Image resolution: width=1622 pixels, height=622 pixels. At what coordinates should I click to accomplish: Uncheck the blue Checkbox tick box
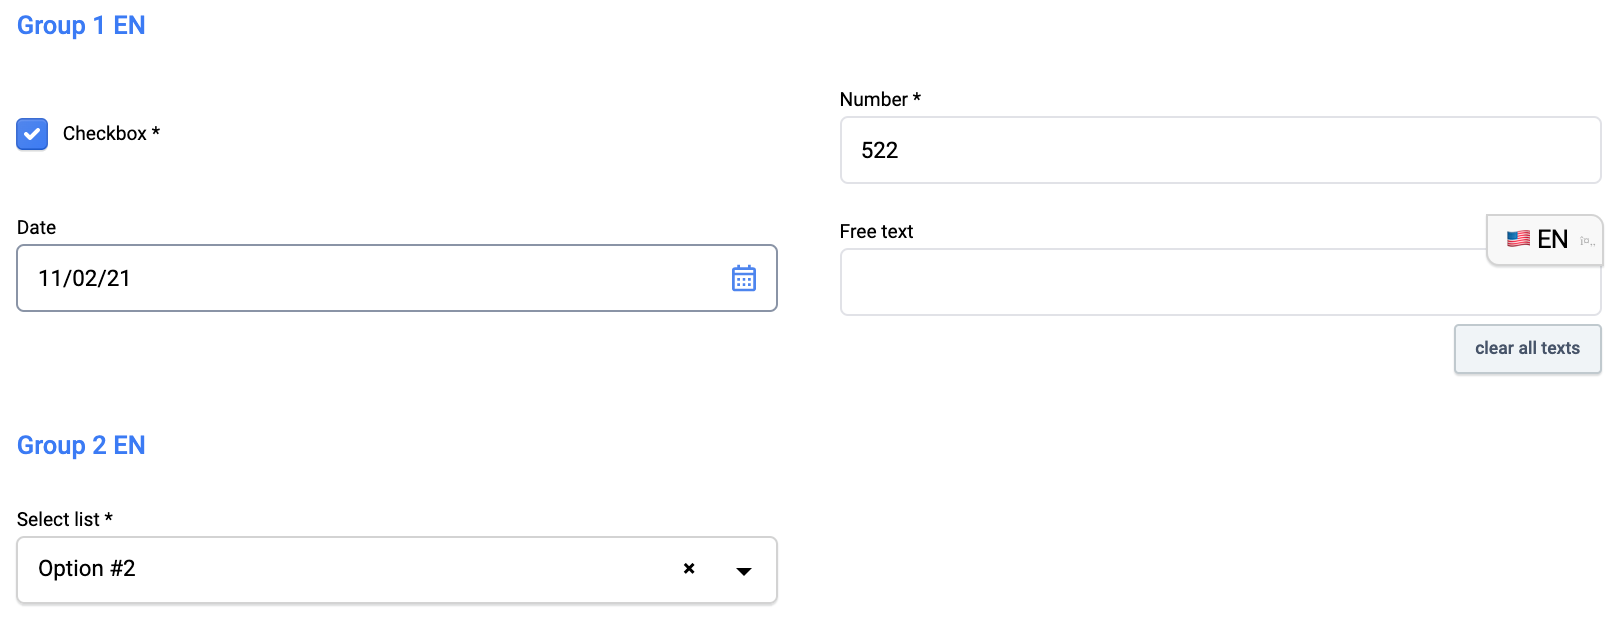click(x=32, y=134)
